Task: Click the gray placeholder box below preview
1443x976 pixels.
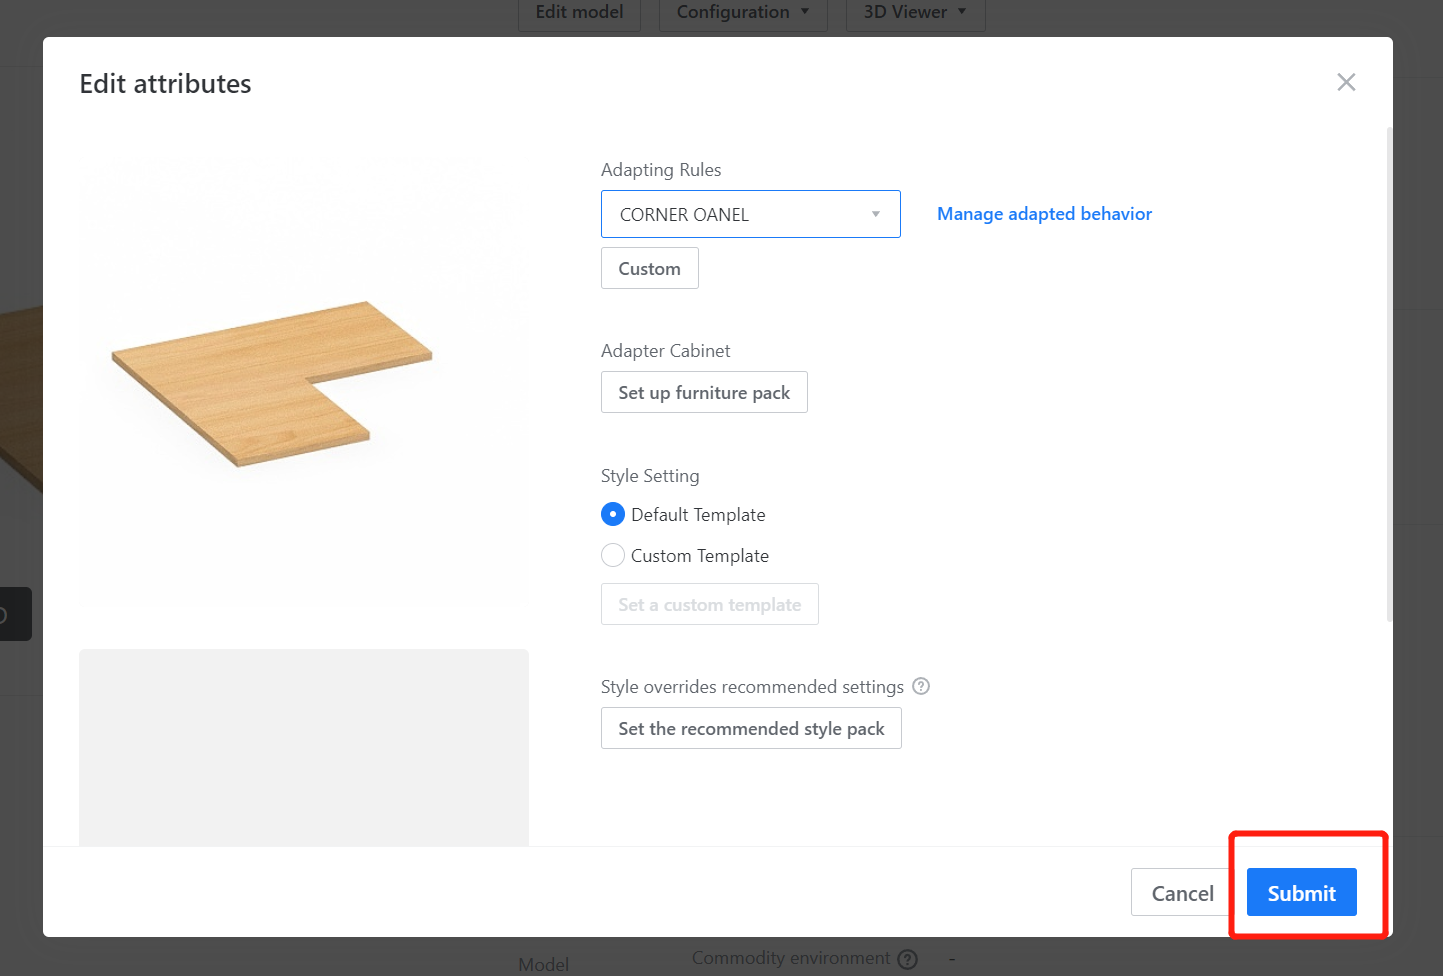Action: (304, 747)
